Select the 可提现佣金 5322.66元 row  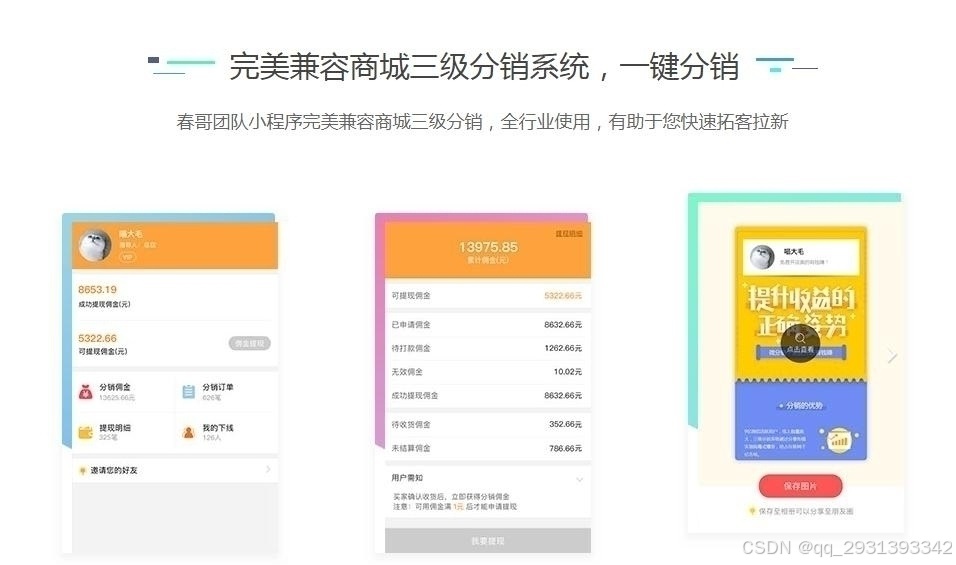coord(487,296)
